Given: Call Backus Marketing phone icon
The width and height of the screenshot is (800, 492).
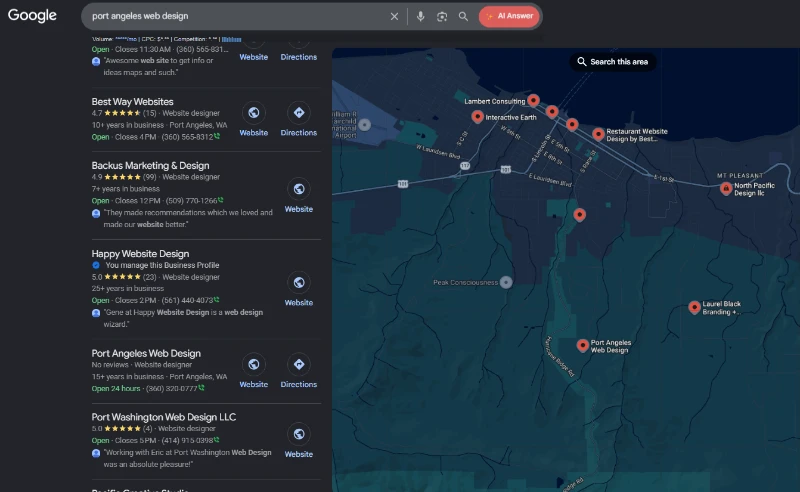Looking at the screenshot, I should point(221,200).
